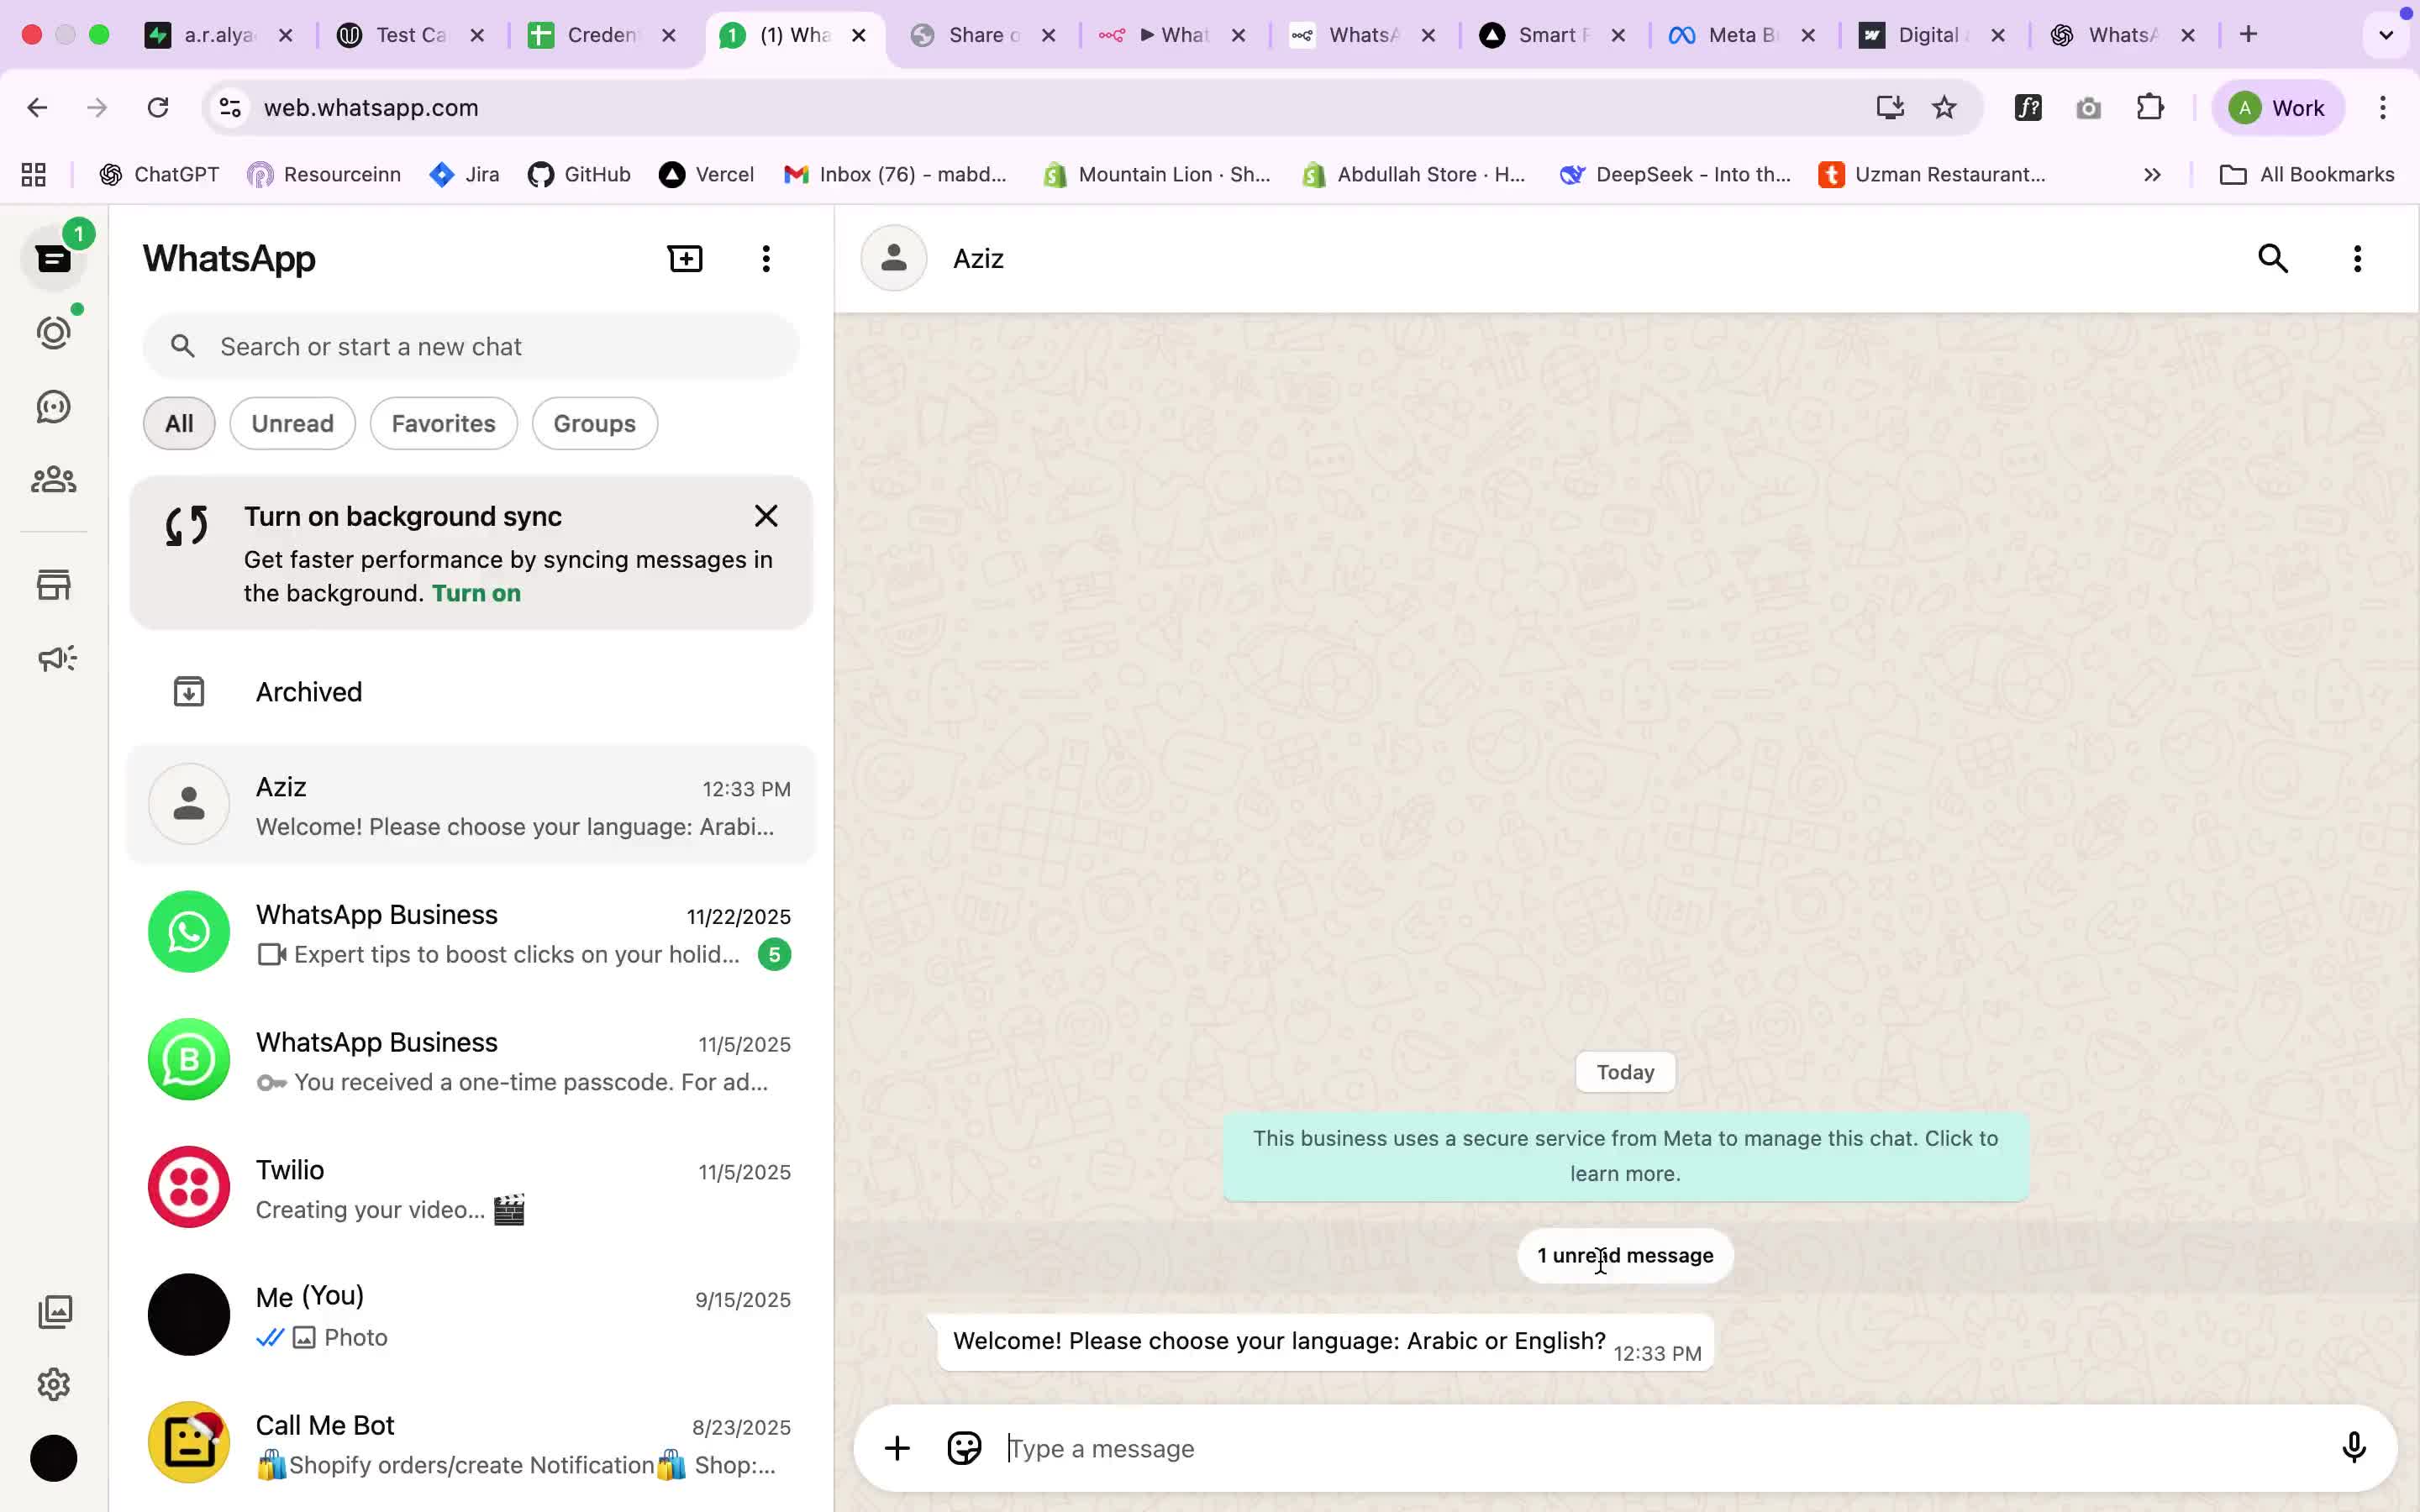The width and height of the screenshot is (2420, 1512).
Task: Open the Chrome apps grid shortcut
Action: tap(34, 174)
